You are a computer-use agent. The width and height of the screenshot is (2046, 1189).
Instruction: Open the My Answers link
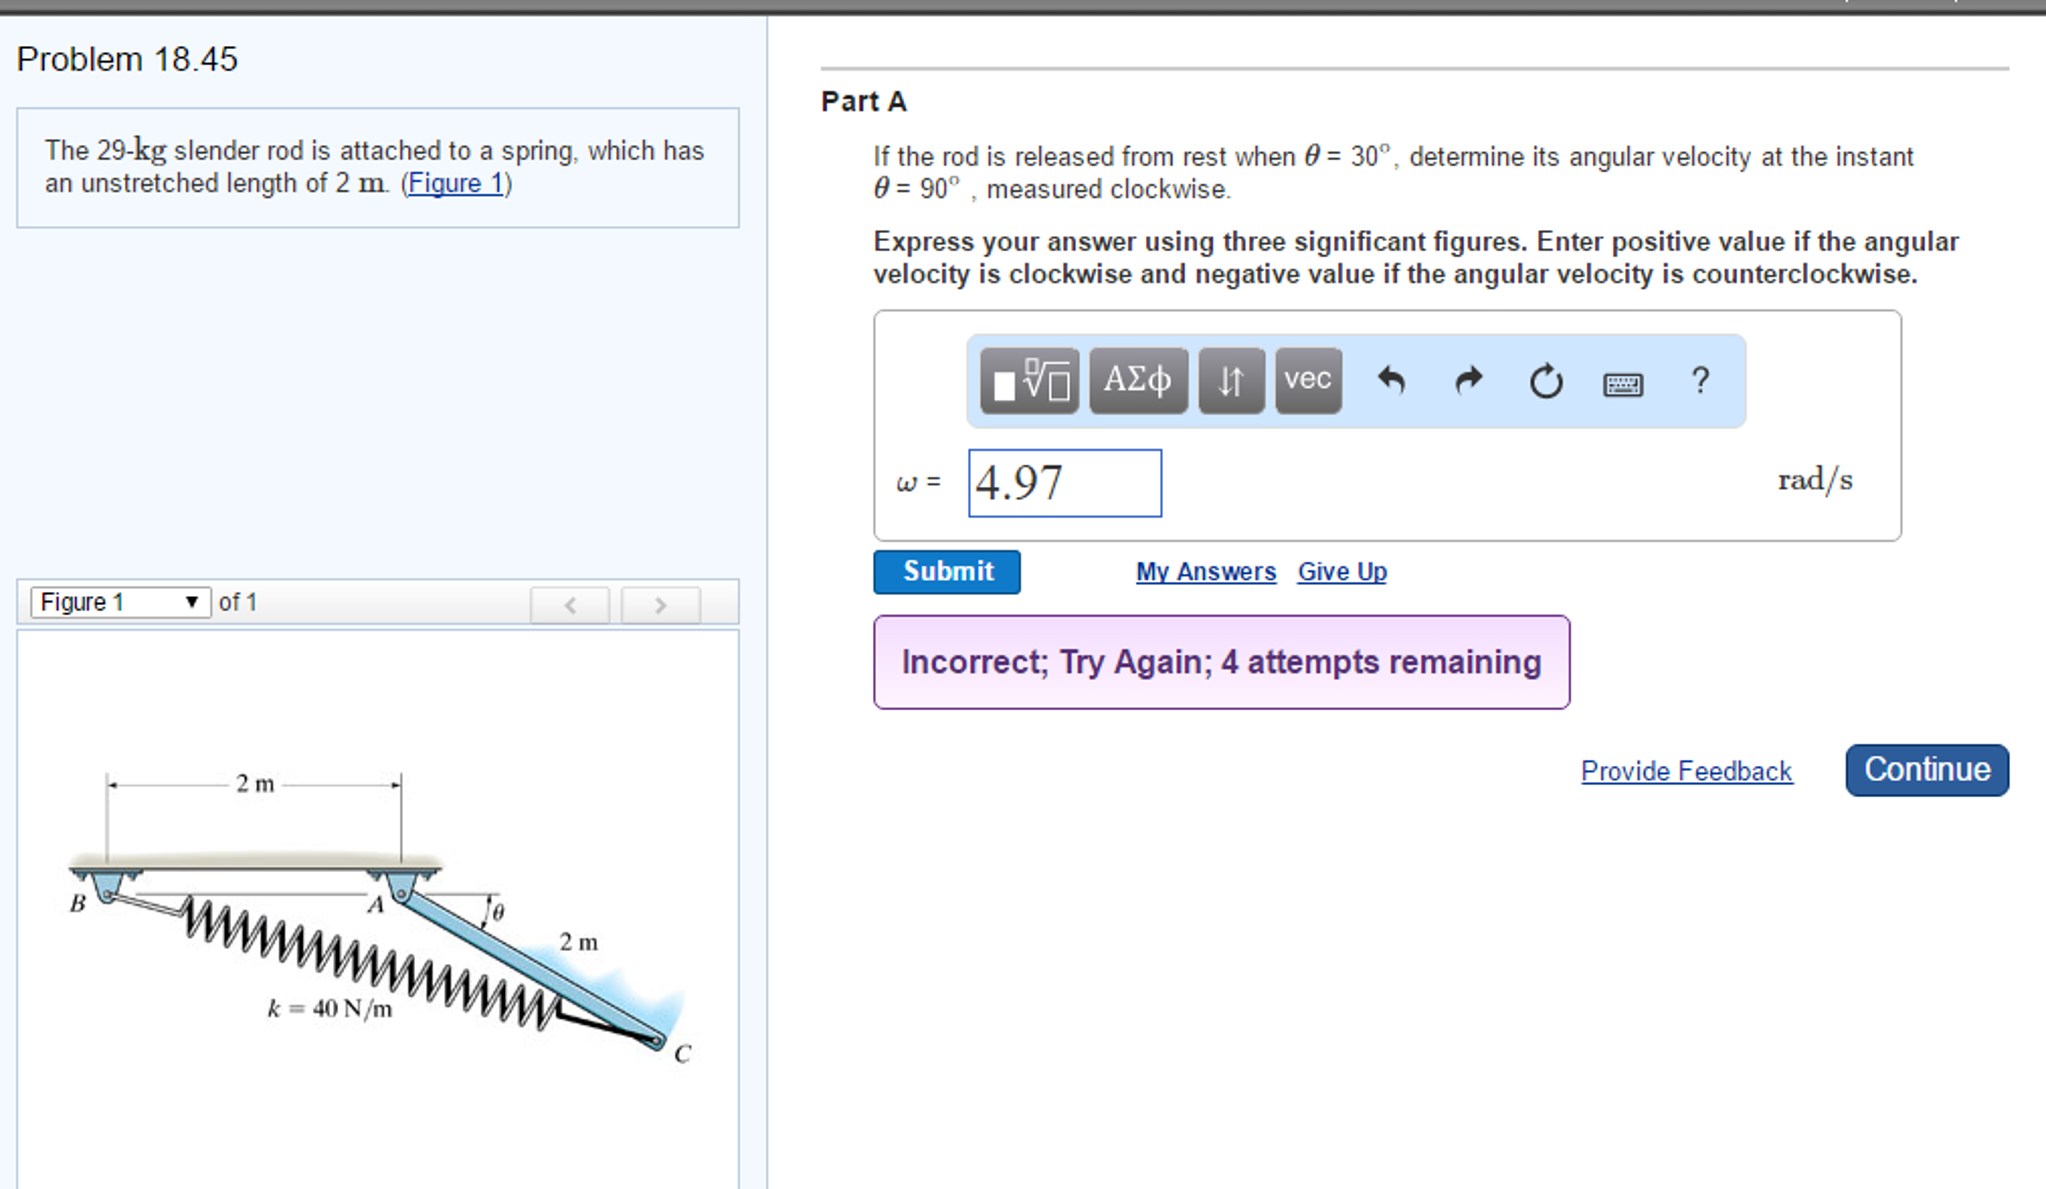[1205, 572]
